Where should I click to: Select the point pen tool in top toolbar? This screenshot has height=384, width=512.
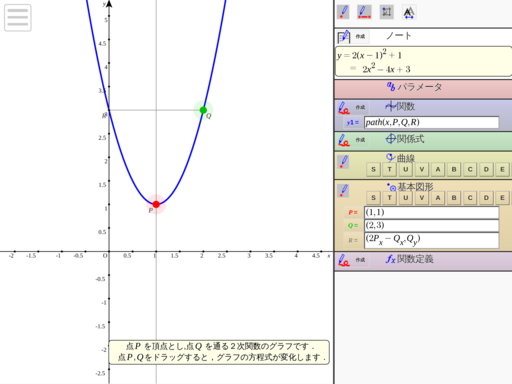(343, 12)
